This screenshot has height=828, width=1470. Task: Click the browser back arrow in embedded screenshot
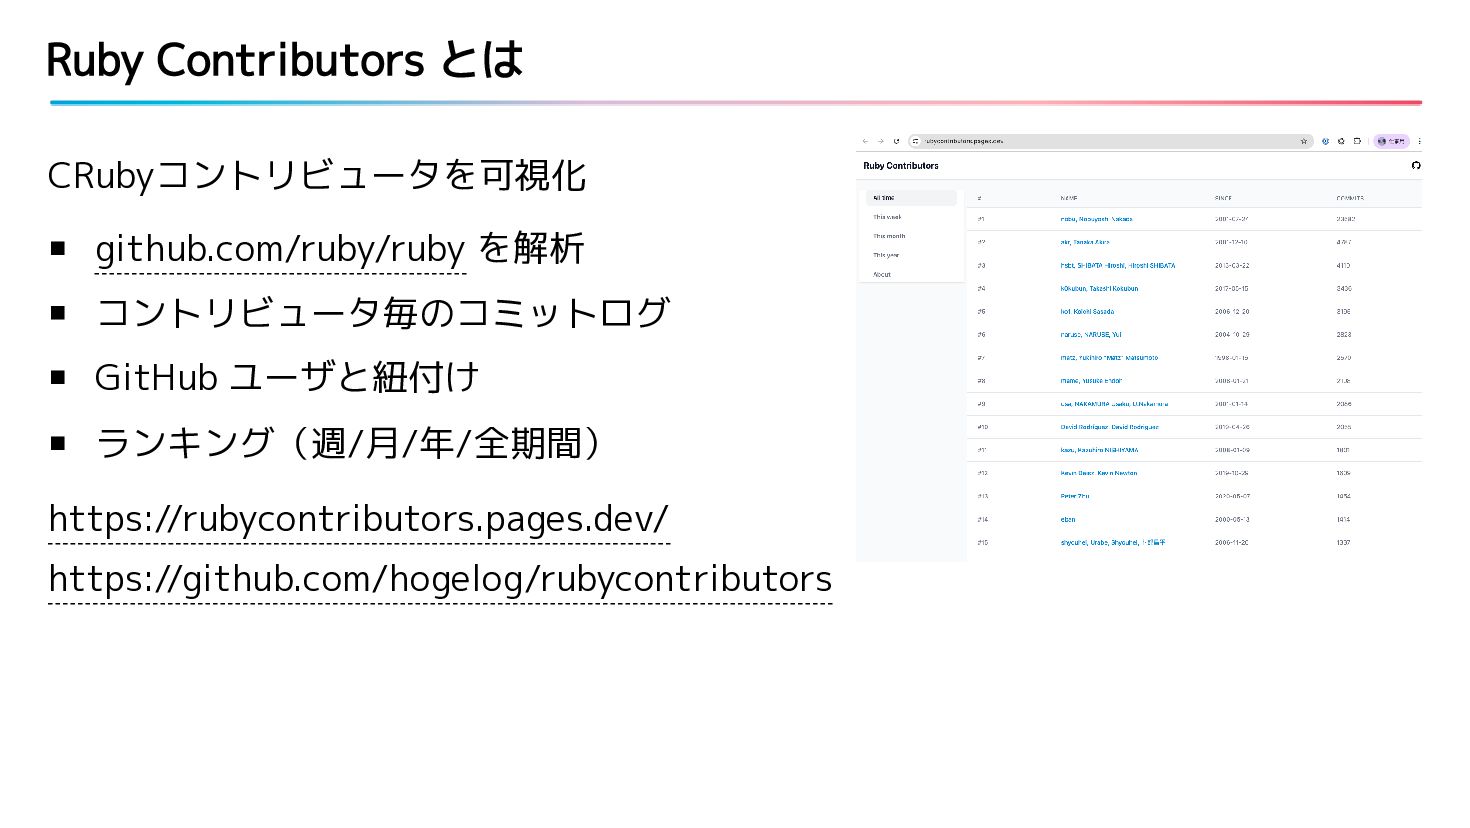pos(866,141)
